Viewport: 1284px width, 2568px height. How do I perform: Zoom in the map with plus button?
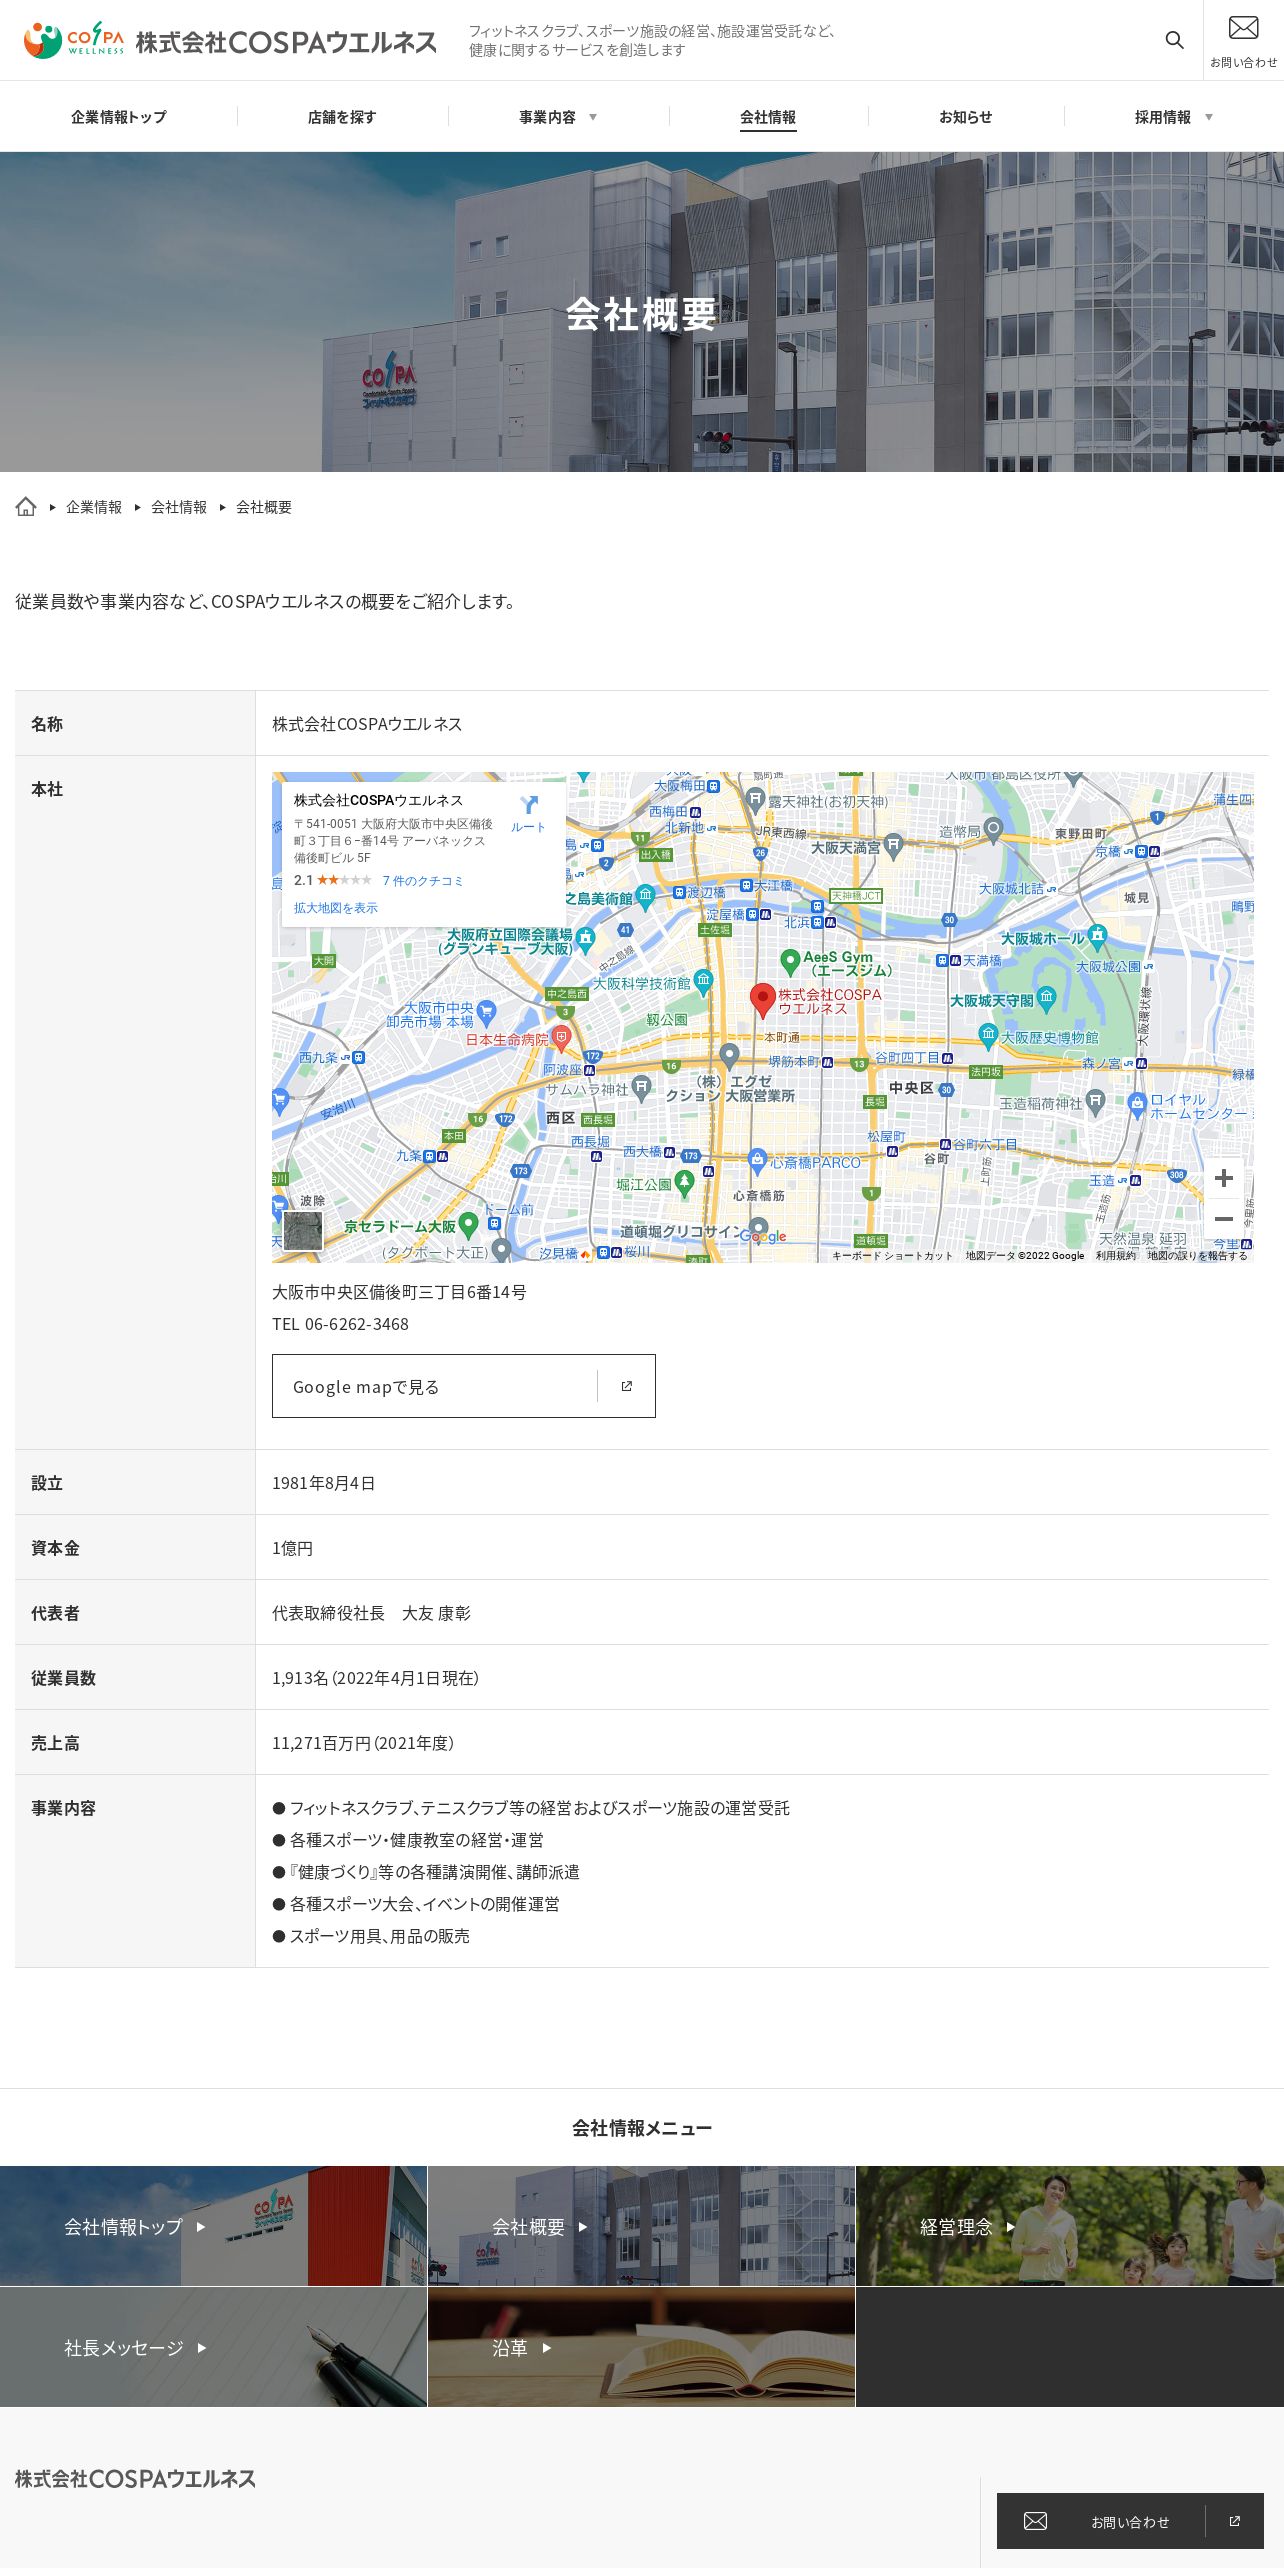(x=1223, y=1178)
